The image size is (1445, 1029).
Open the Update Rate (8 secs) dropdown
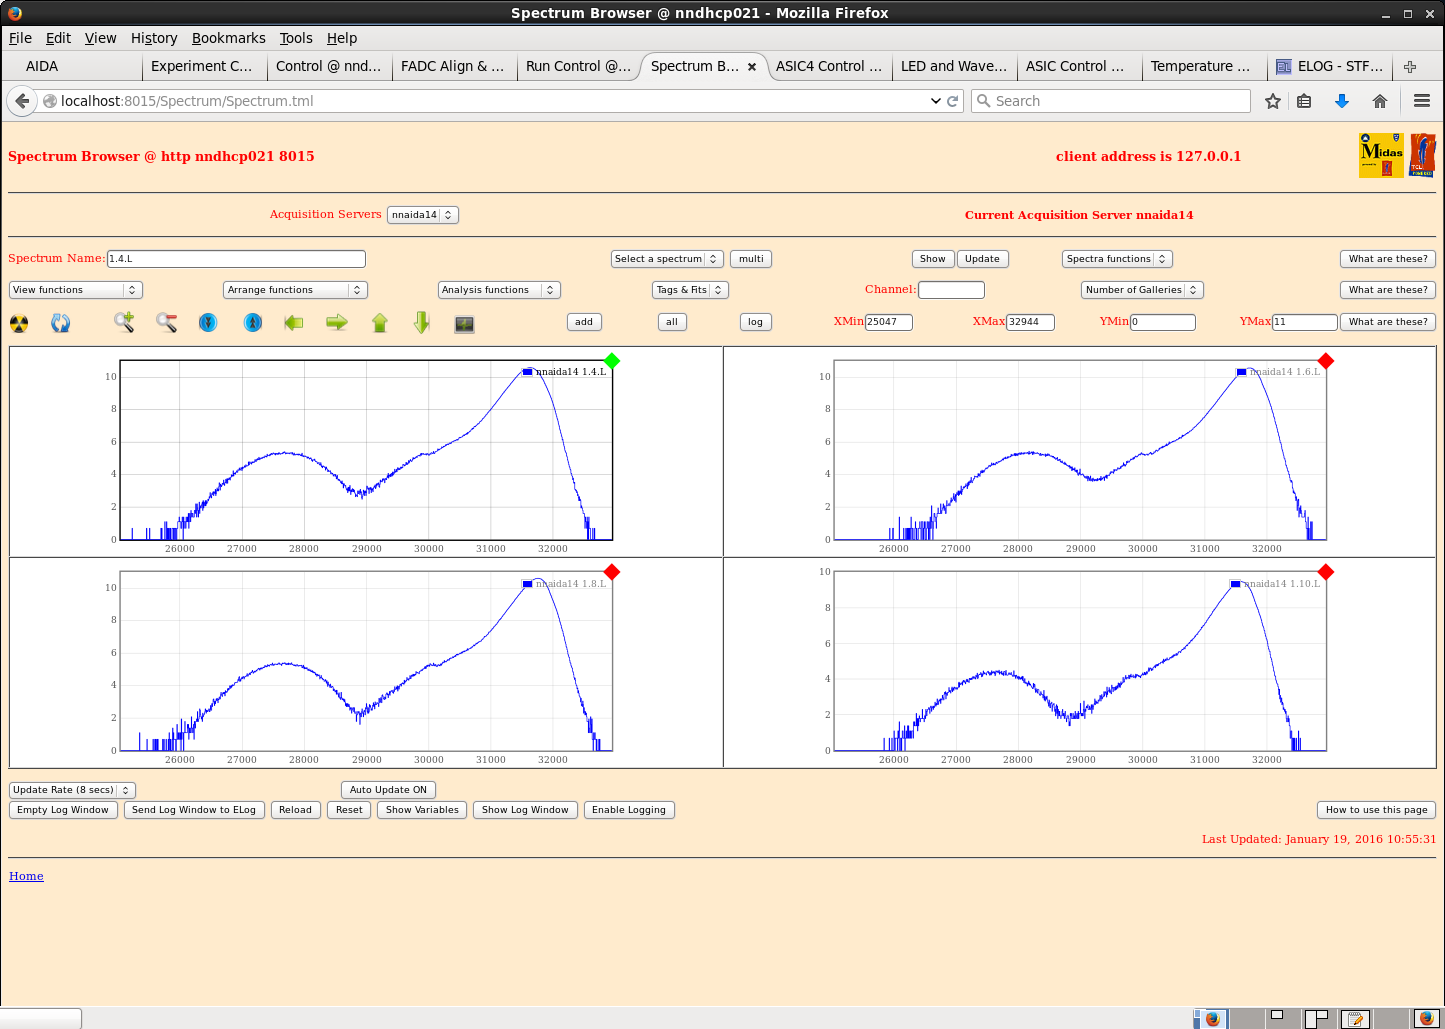click(72, 790)
